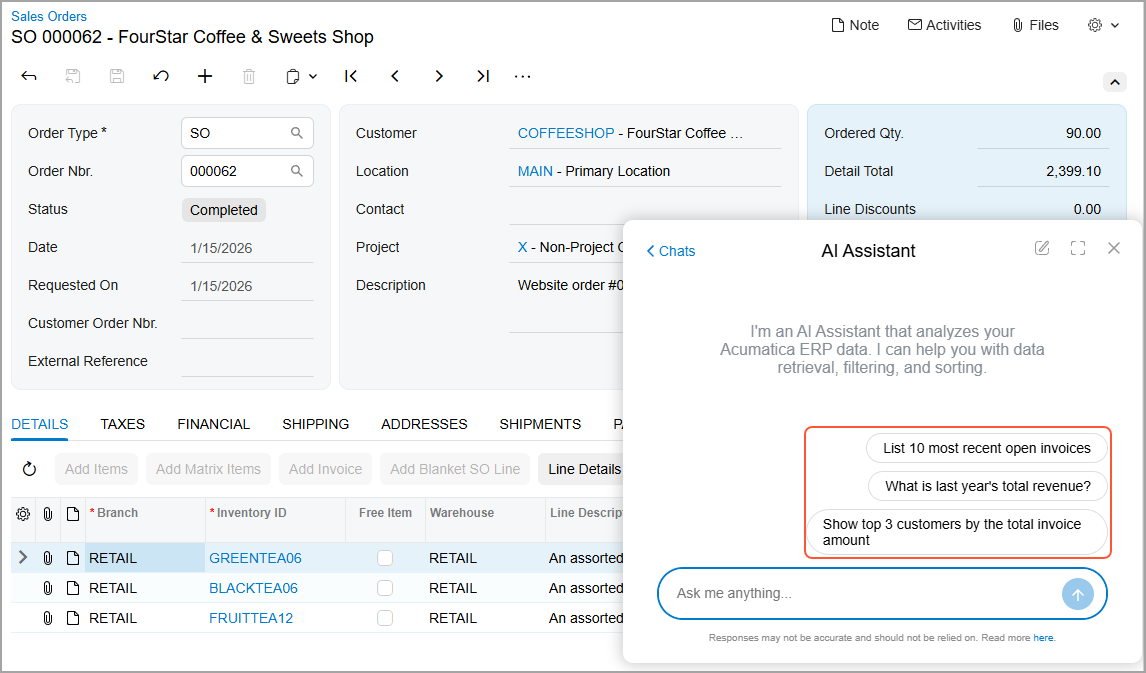Click the back arrow toolbar icon
Viewport: 1146px width, 673px height.
(x=29, y=76)
